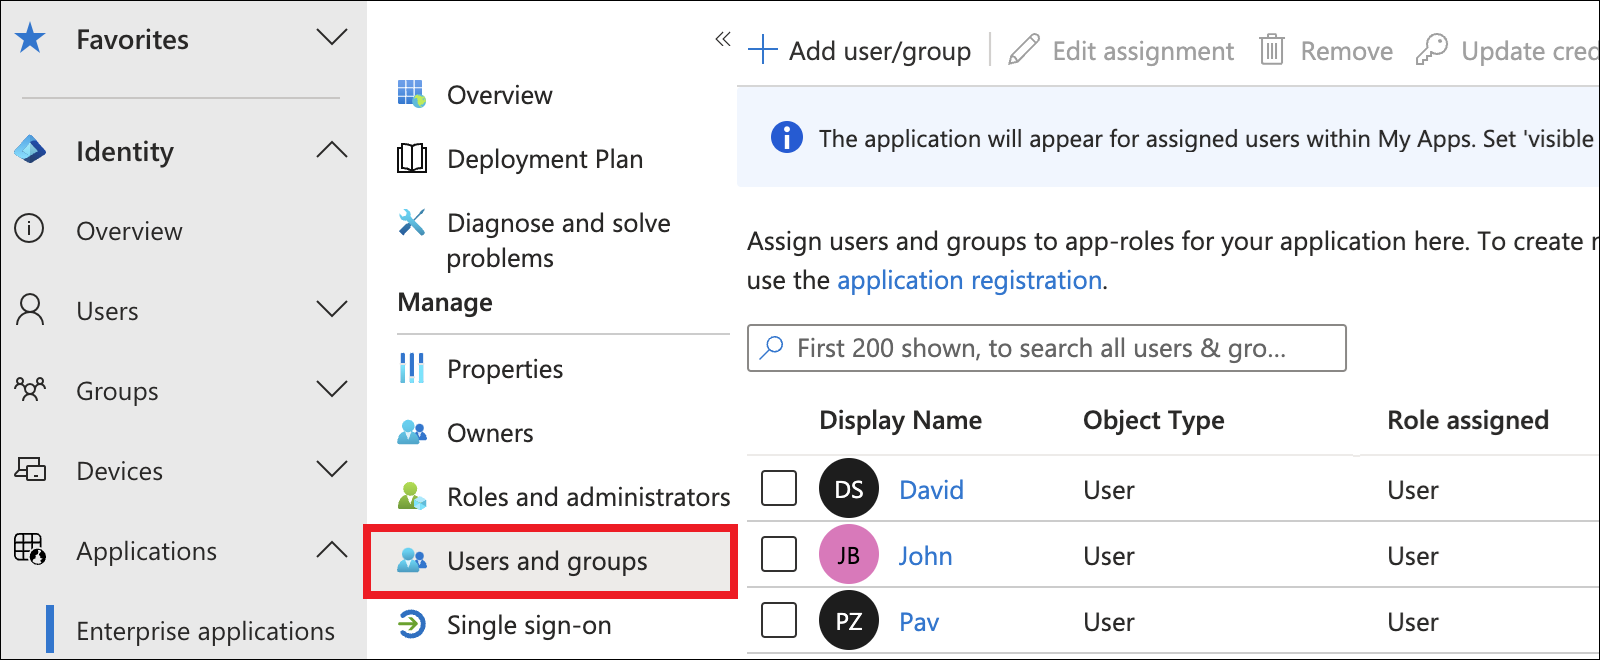
Task: Expand the Groups sidebar chevron
Action: [x=332, y=389]
